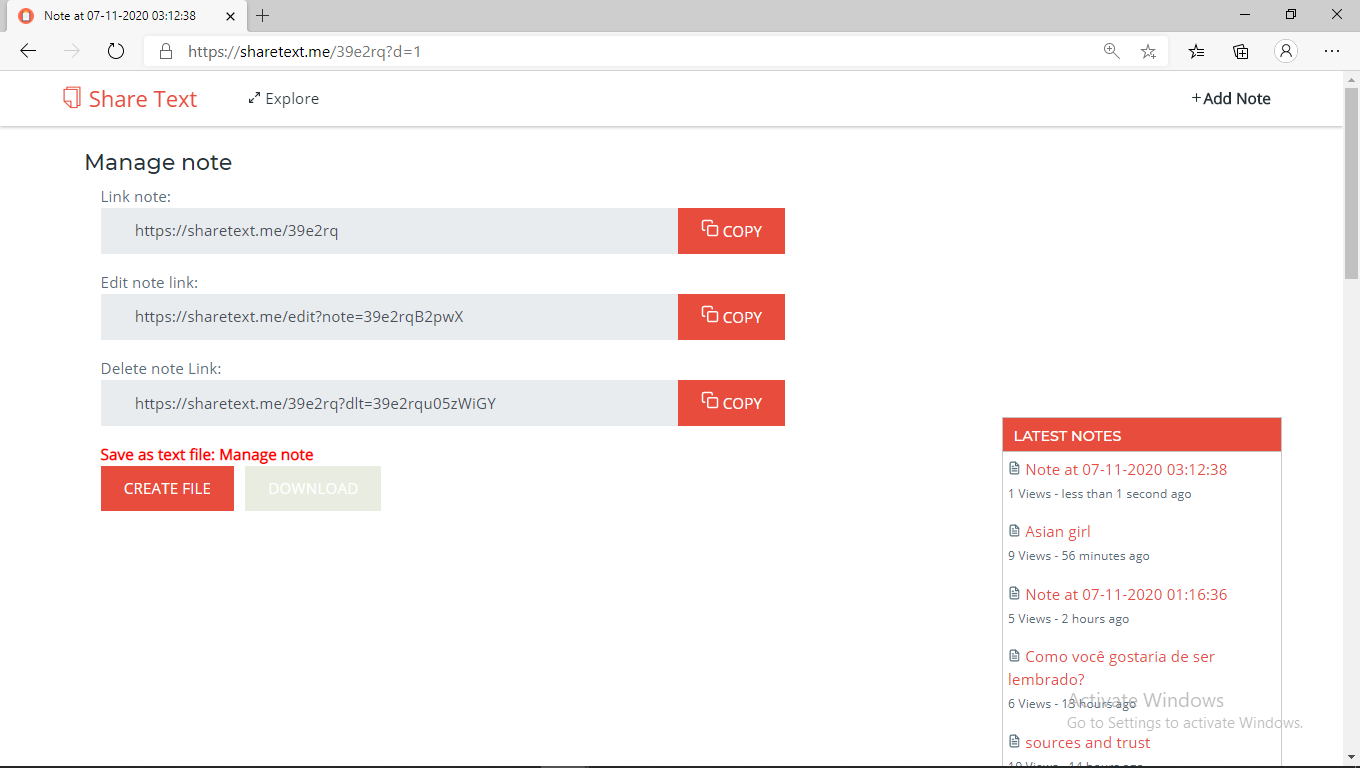Open site information via the lock icon
Viewport: 1360px width, 768px height.
click(166, 51)
